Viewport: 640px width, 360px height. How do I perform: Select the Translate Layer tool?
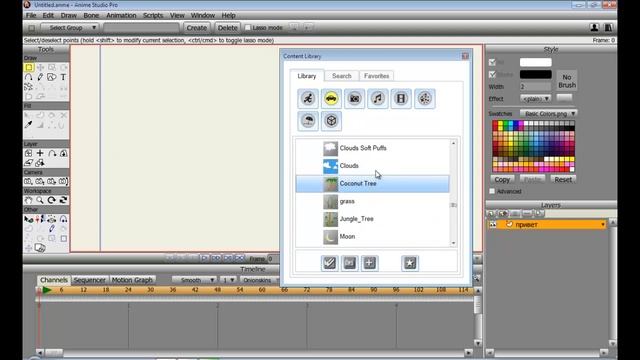[28, 153]
